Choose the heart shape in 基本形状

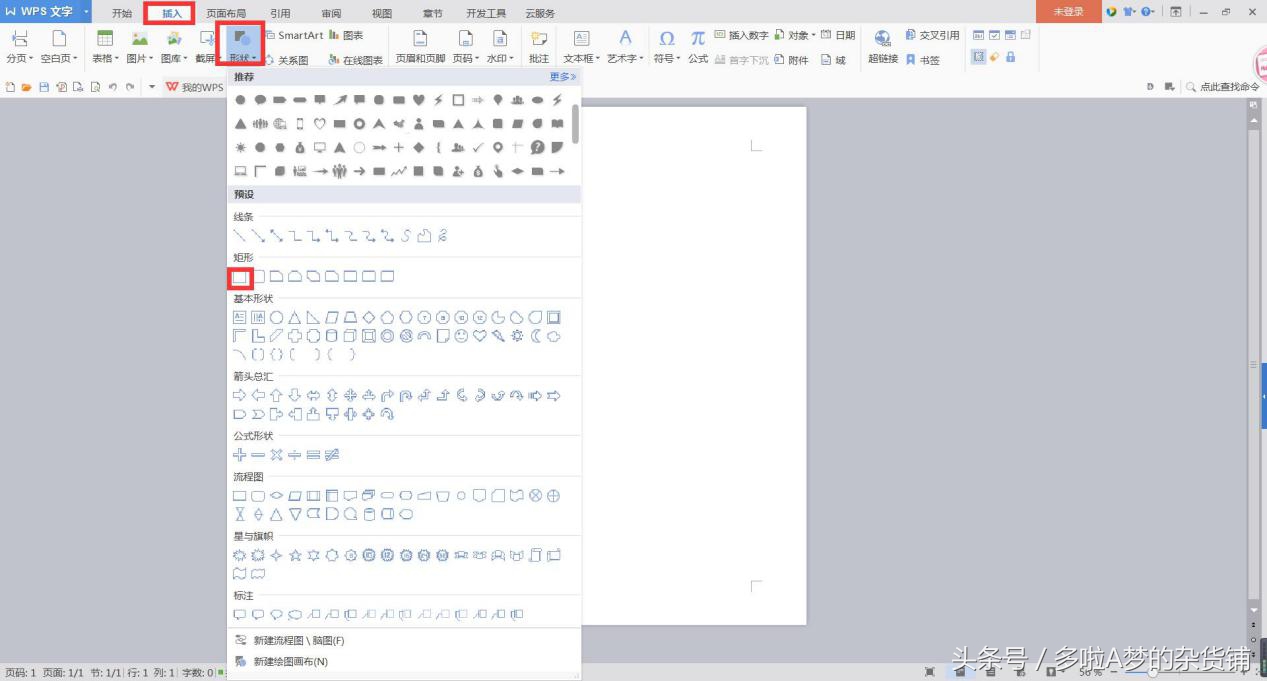(x=480, y=336)
